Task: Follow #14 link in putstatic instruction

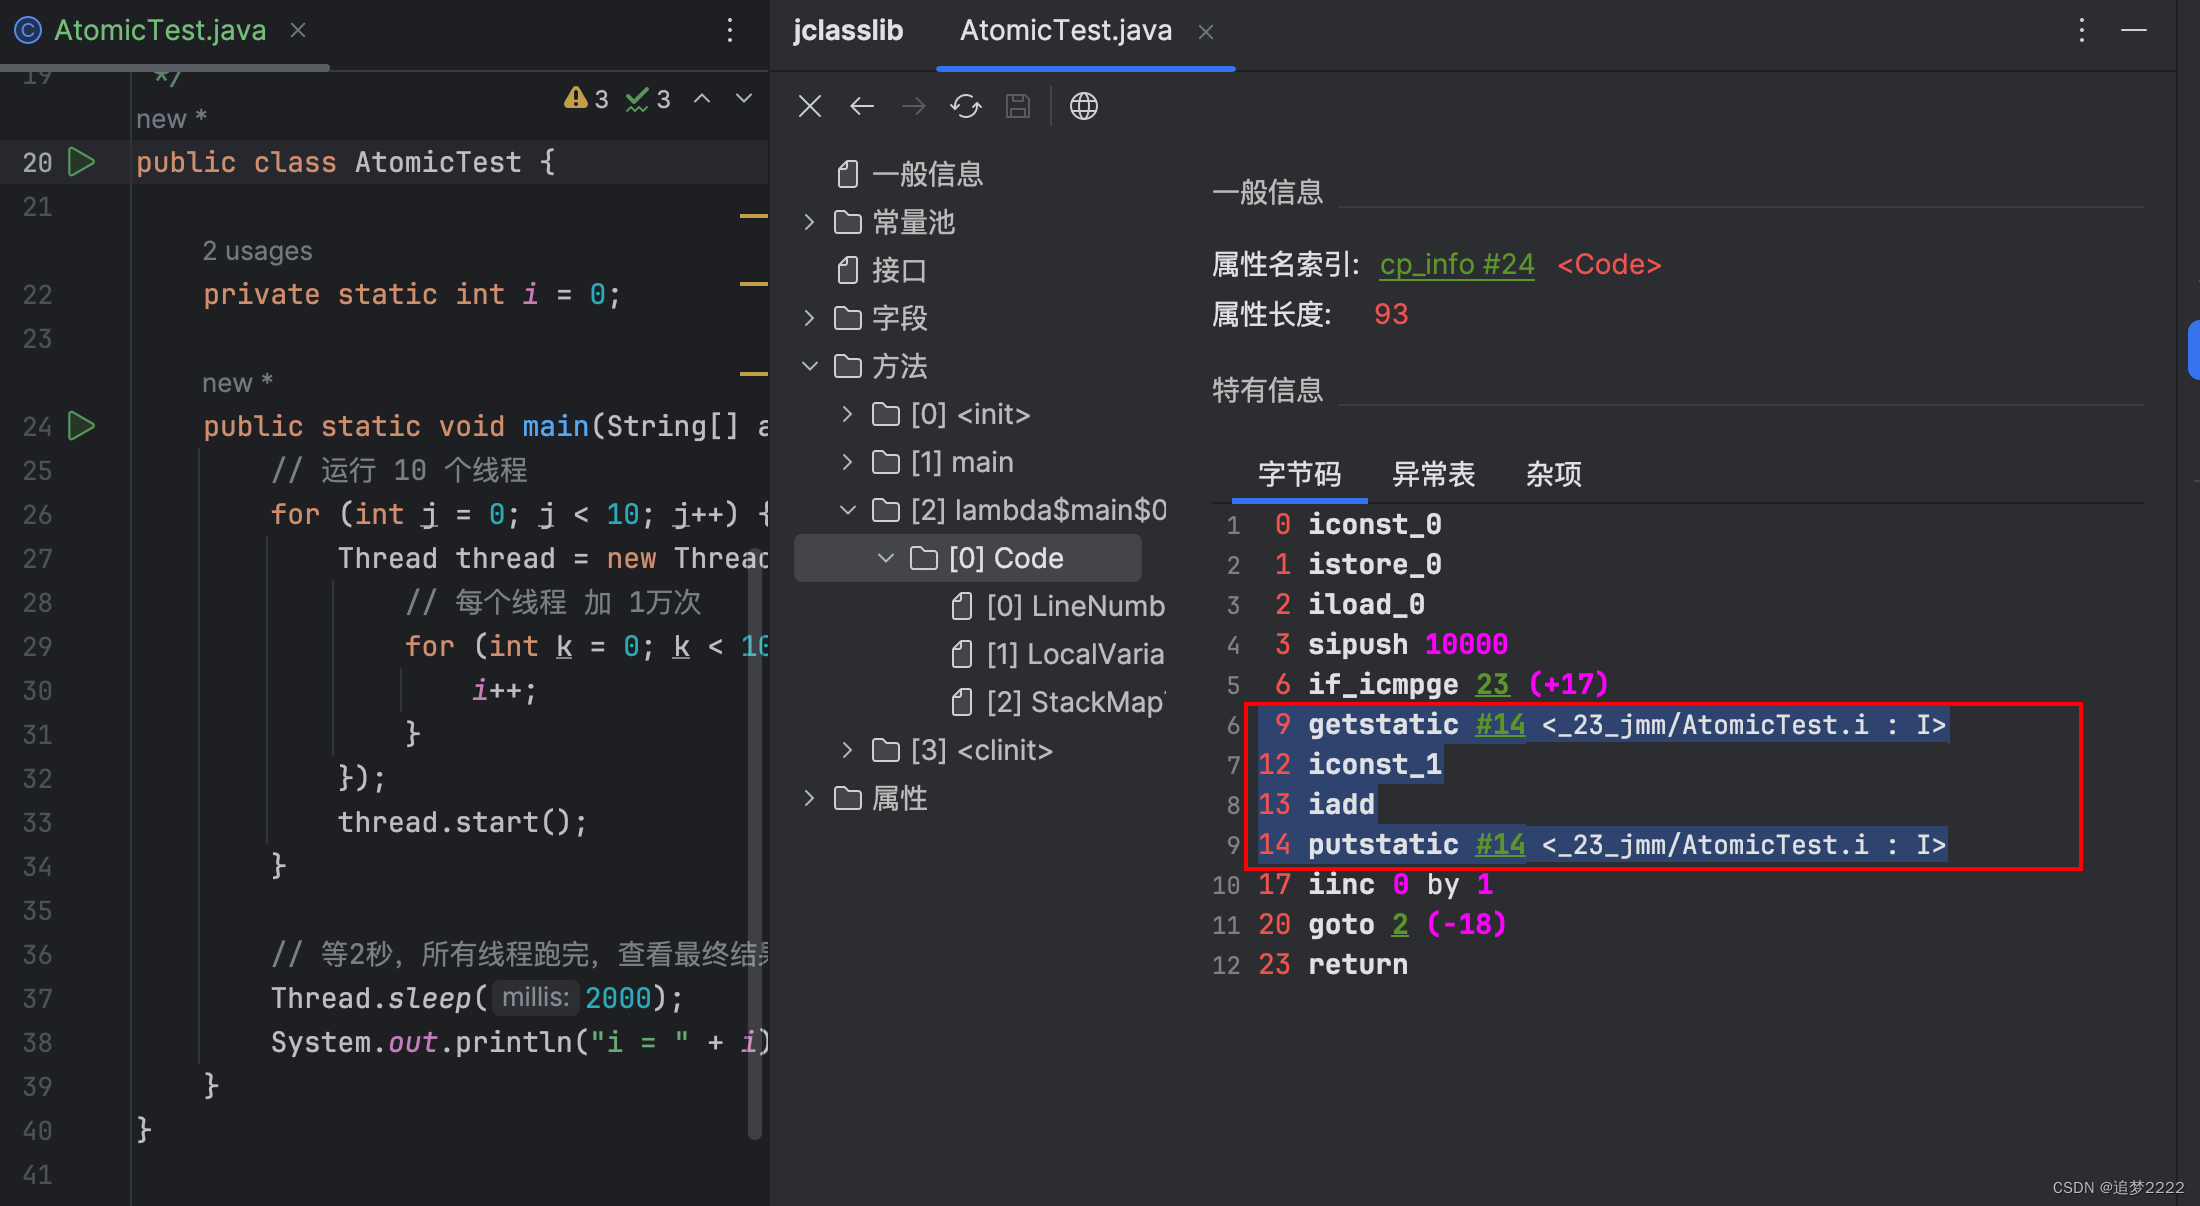Action: point(1500,844)
